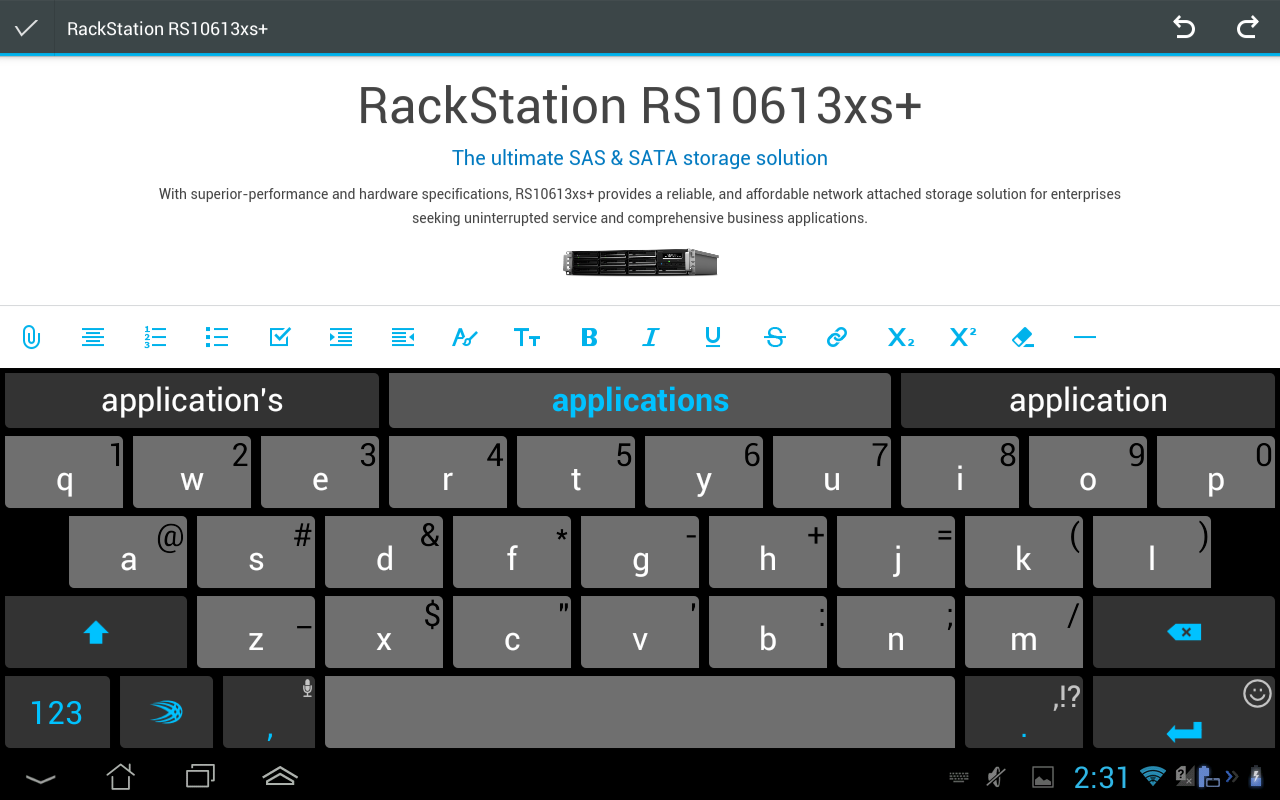Select the 'applications' word suggestion

point(640,400)
